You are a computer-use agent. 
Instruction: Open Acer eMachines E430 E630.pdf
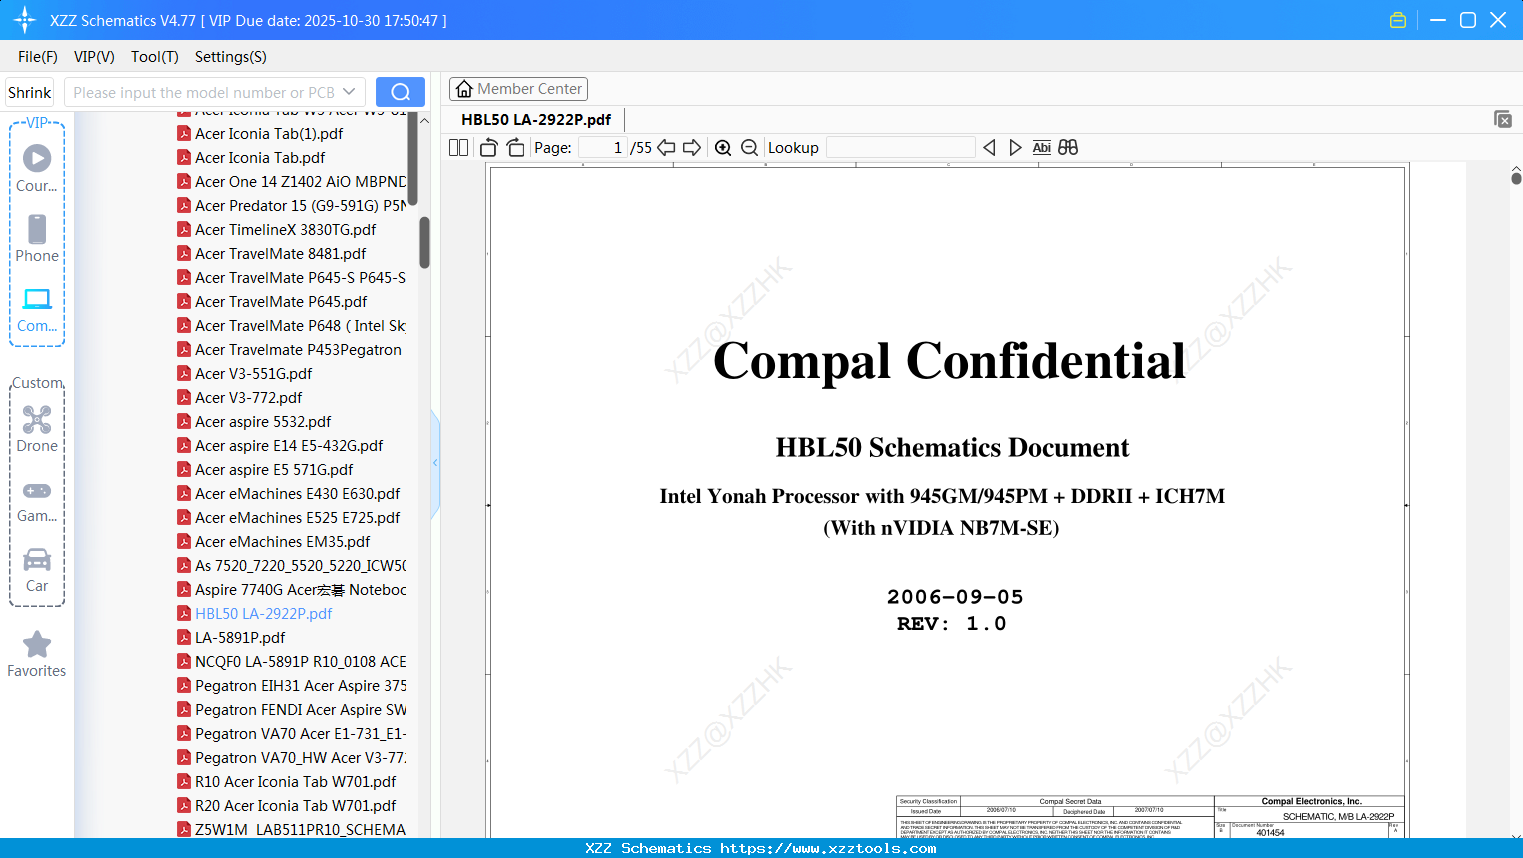click(x=298, y=493)
